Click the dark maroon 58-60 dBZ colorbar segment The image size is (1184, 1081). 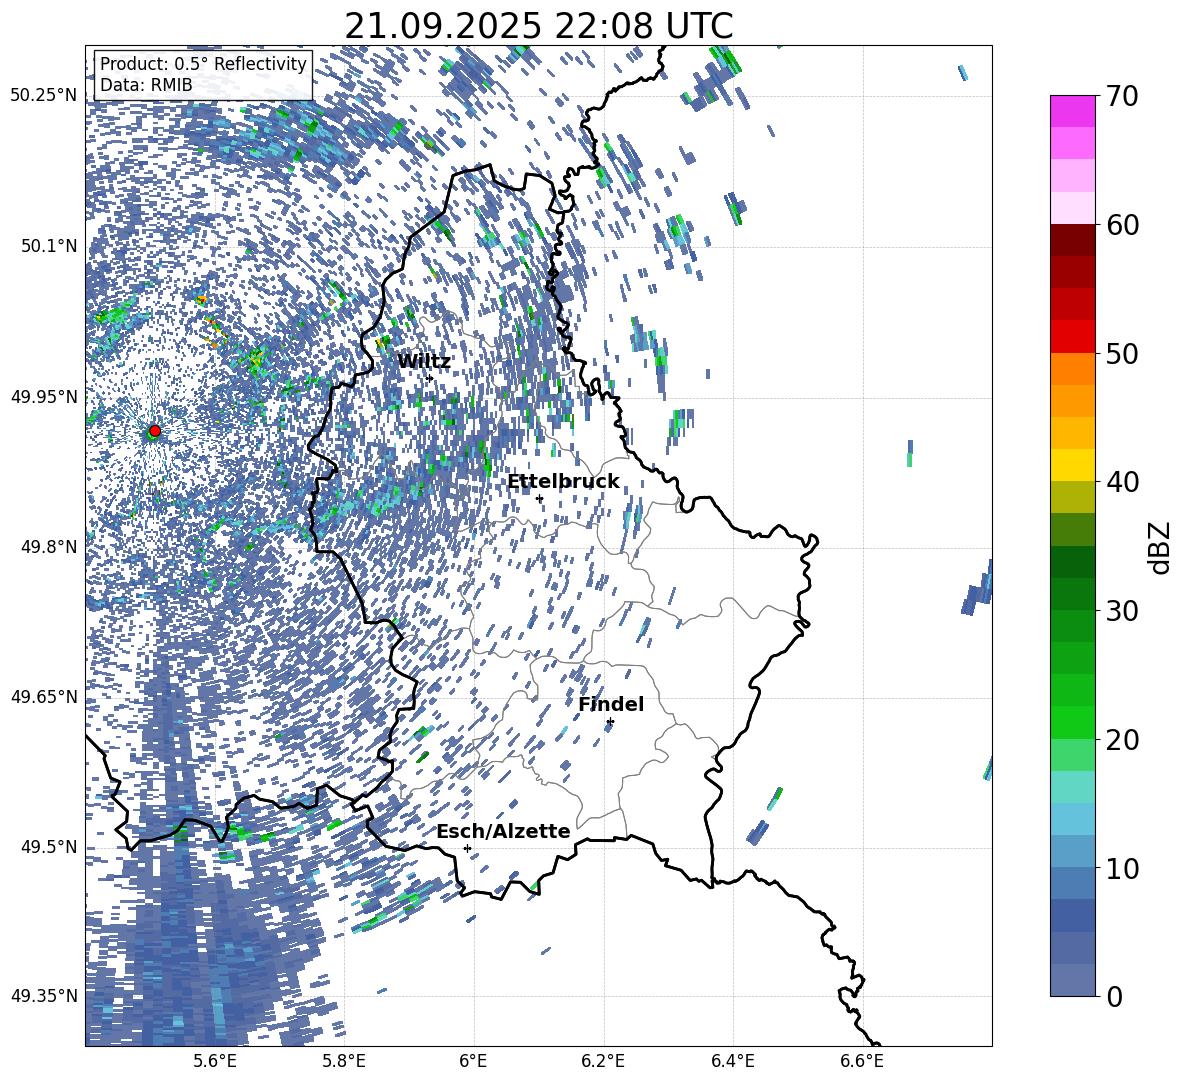[x=1072, y=241]
